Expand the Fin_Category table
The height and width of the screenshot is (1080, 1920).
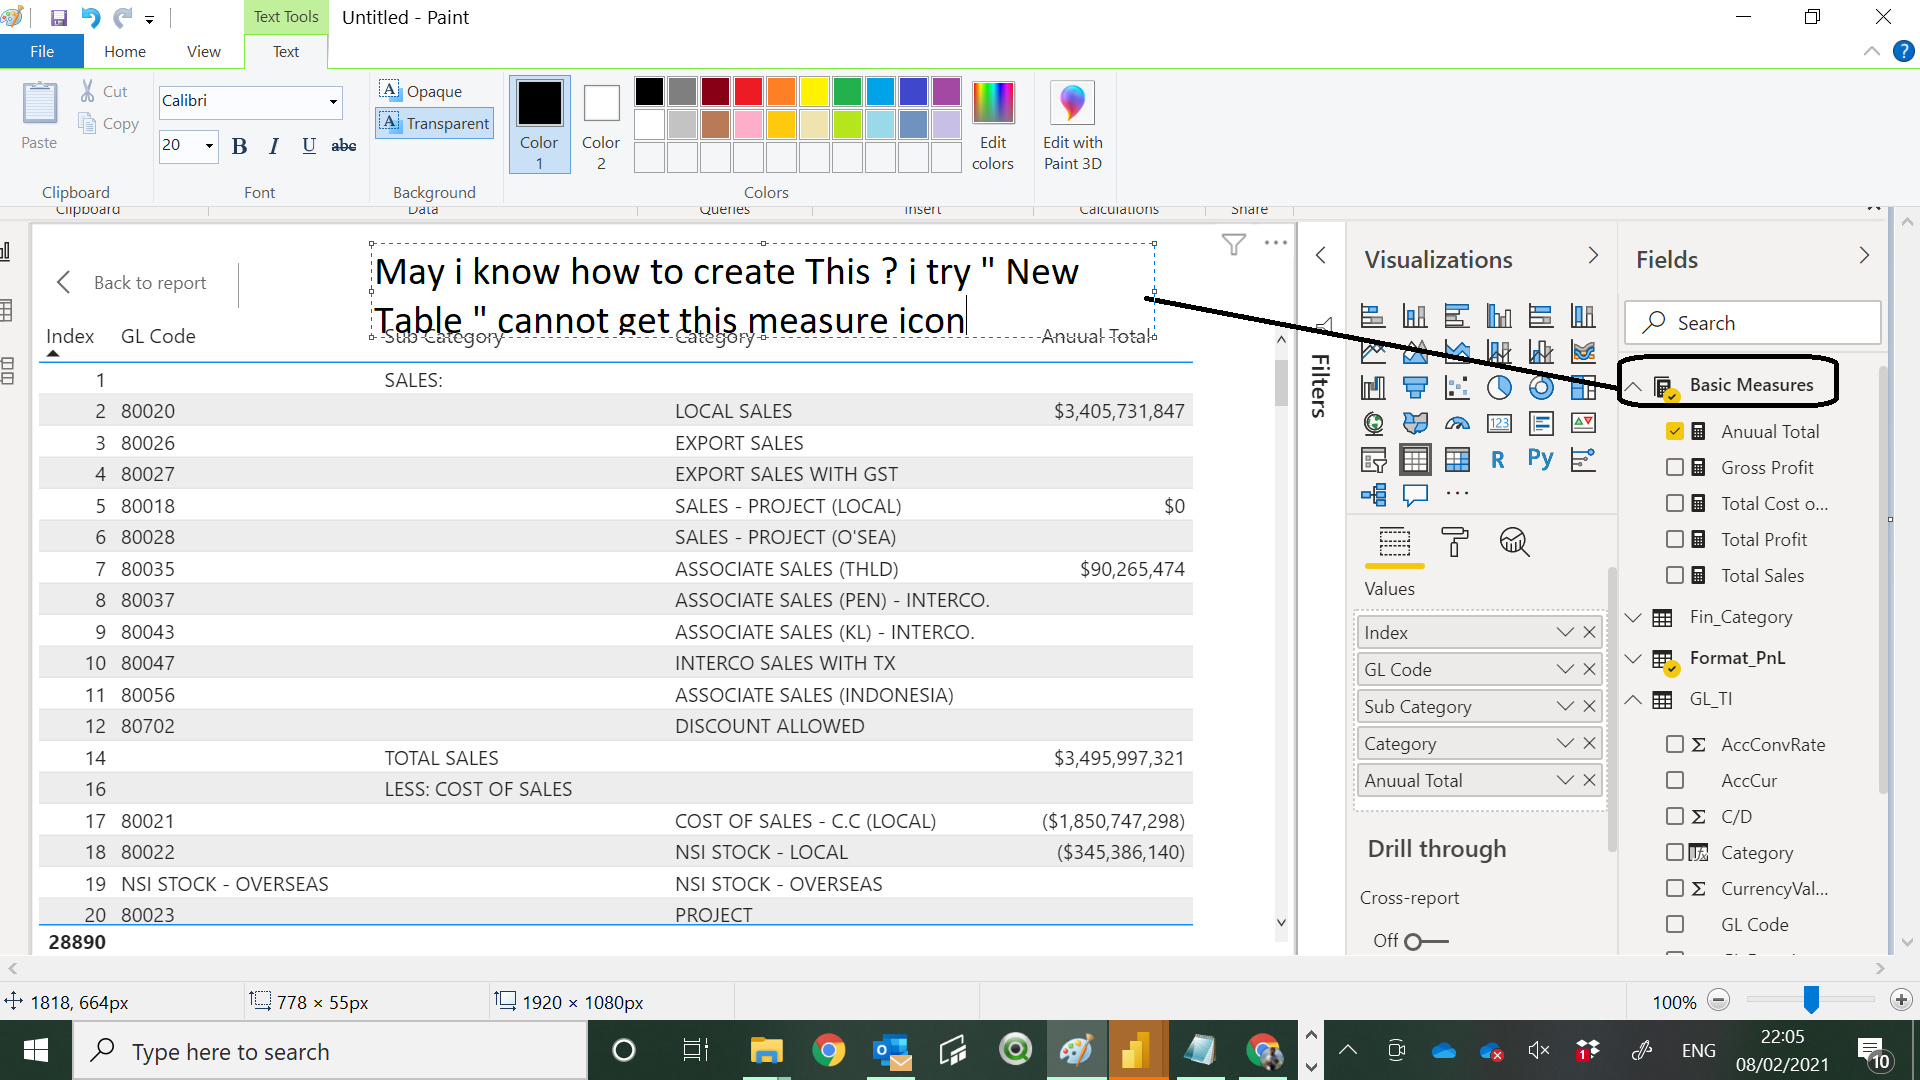click(1634, 617)
